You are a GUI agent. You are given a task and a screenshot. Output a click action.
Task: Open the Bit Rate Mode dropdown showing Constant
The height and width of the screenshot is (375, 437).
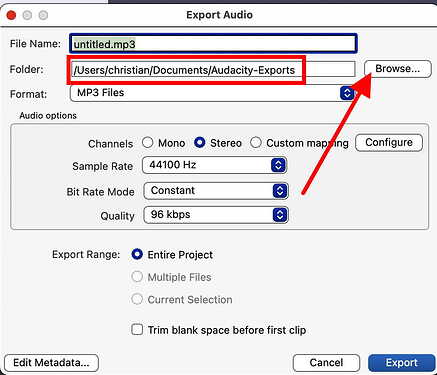216,191
